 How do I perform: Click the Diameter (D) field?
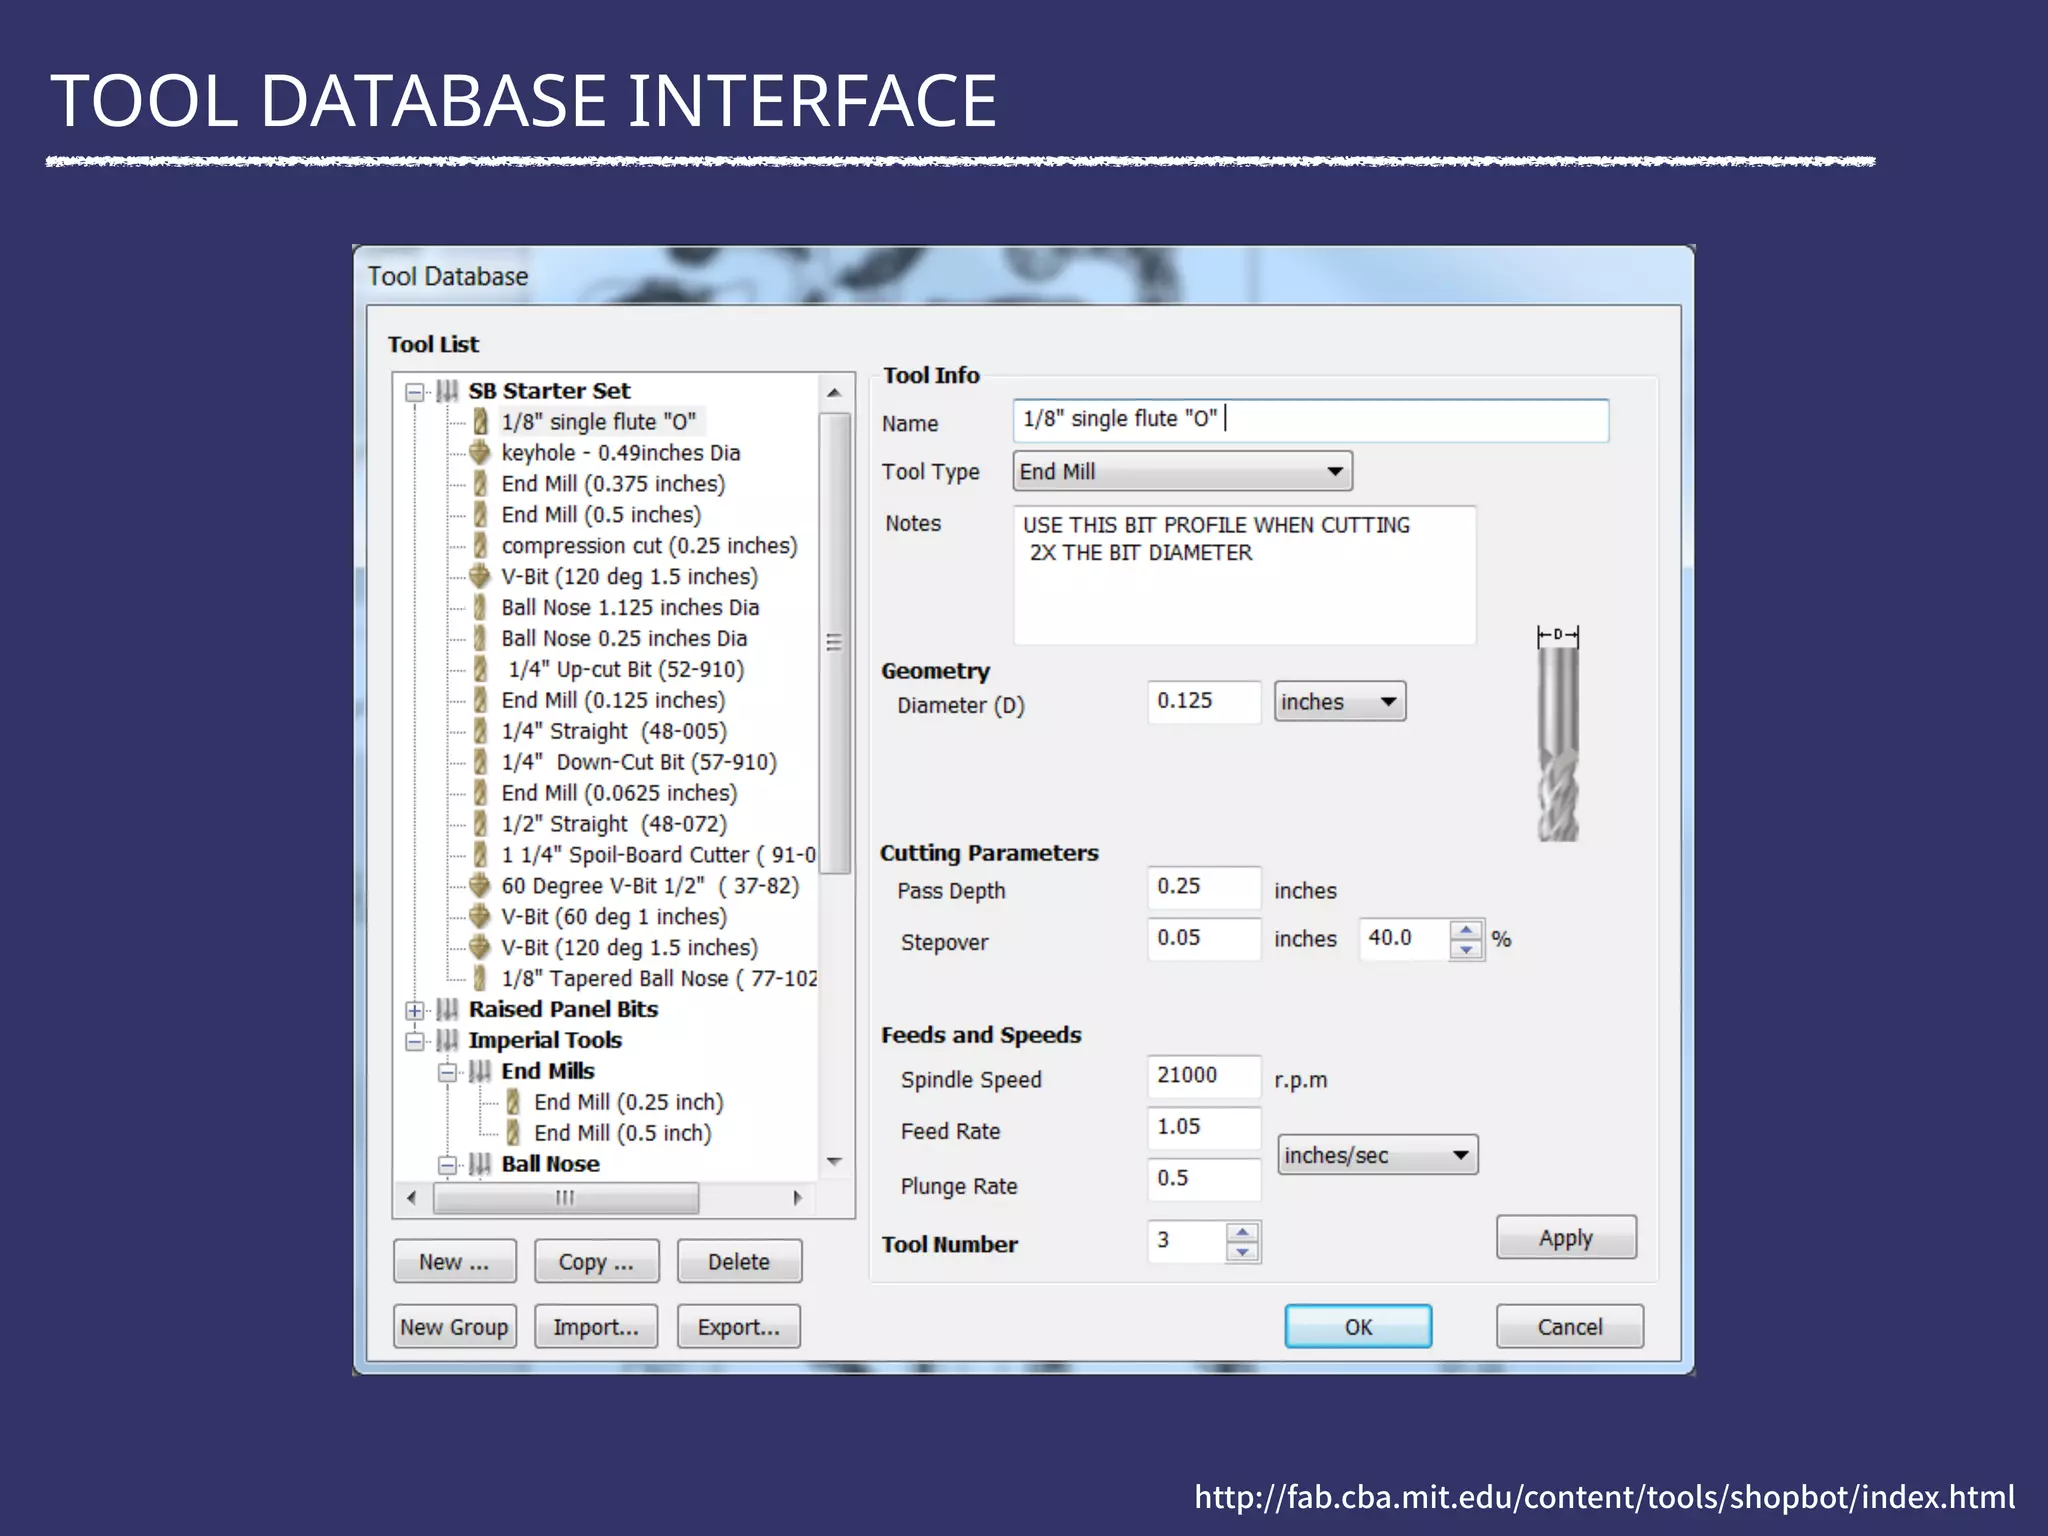(x=1205, y=701)
